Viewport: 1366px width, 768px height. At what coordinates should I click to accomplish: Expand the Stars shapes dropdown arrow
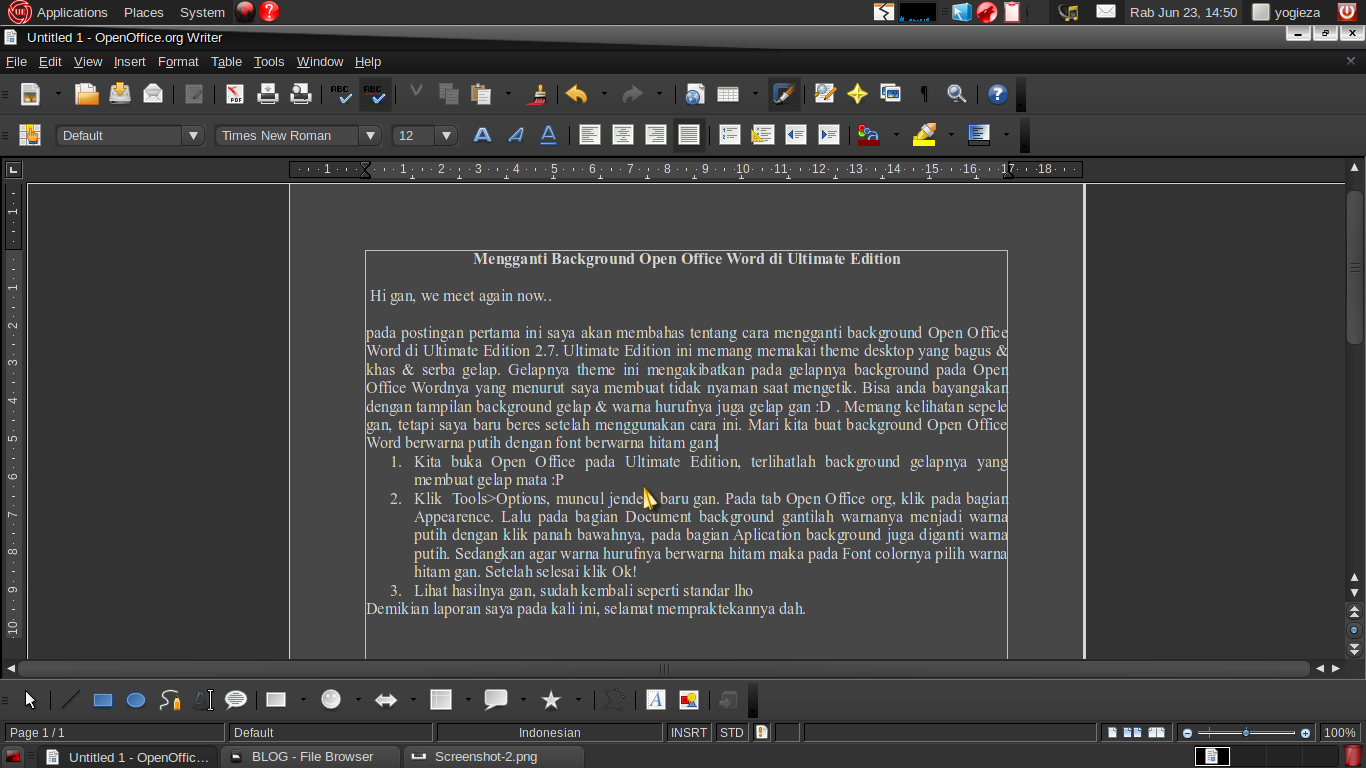pyautogui.click(x=578, y=700)
